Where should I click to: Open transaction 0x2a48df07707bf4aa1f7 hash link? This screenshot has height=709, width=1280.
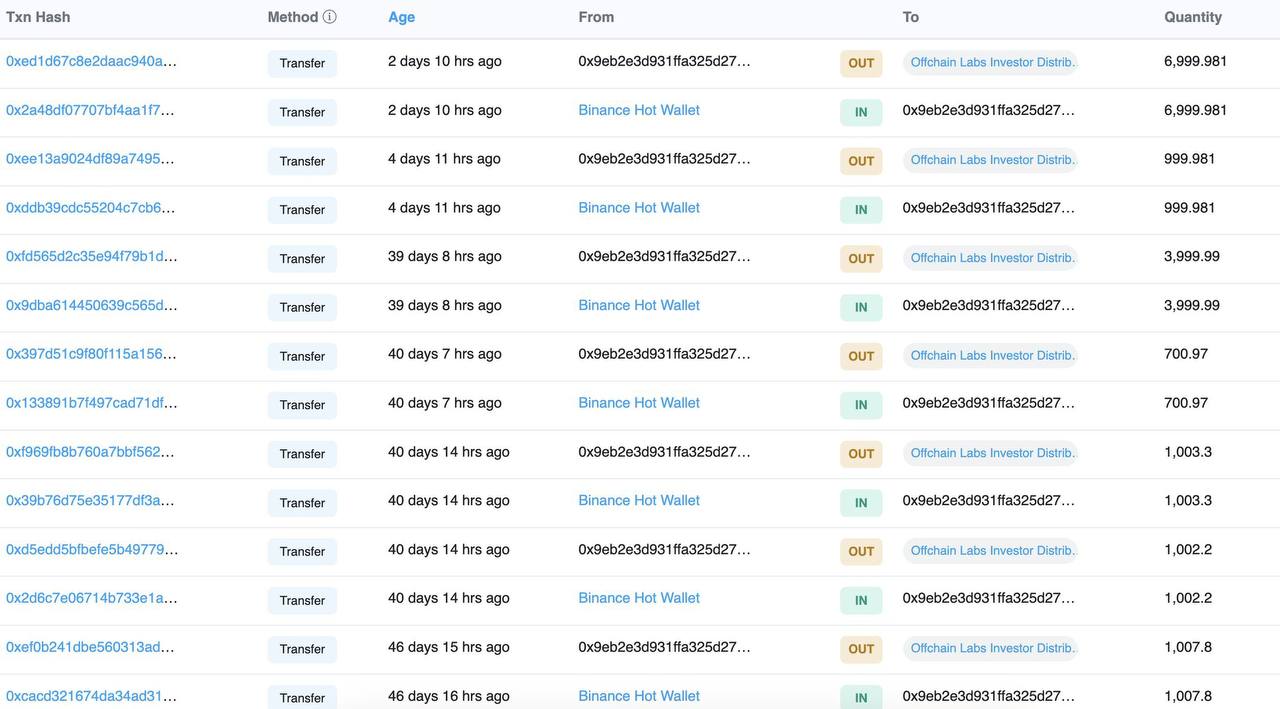[x=91, y=110]
